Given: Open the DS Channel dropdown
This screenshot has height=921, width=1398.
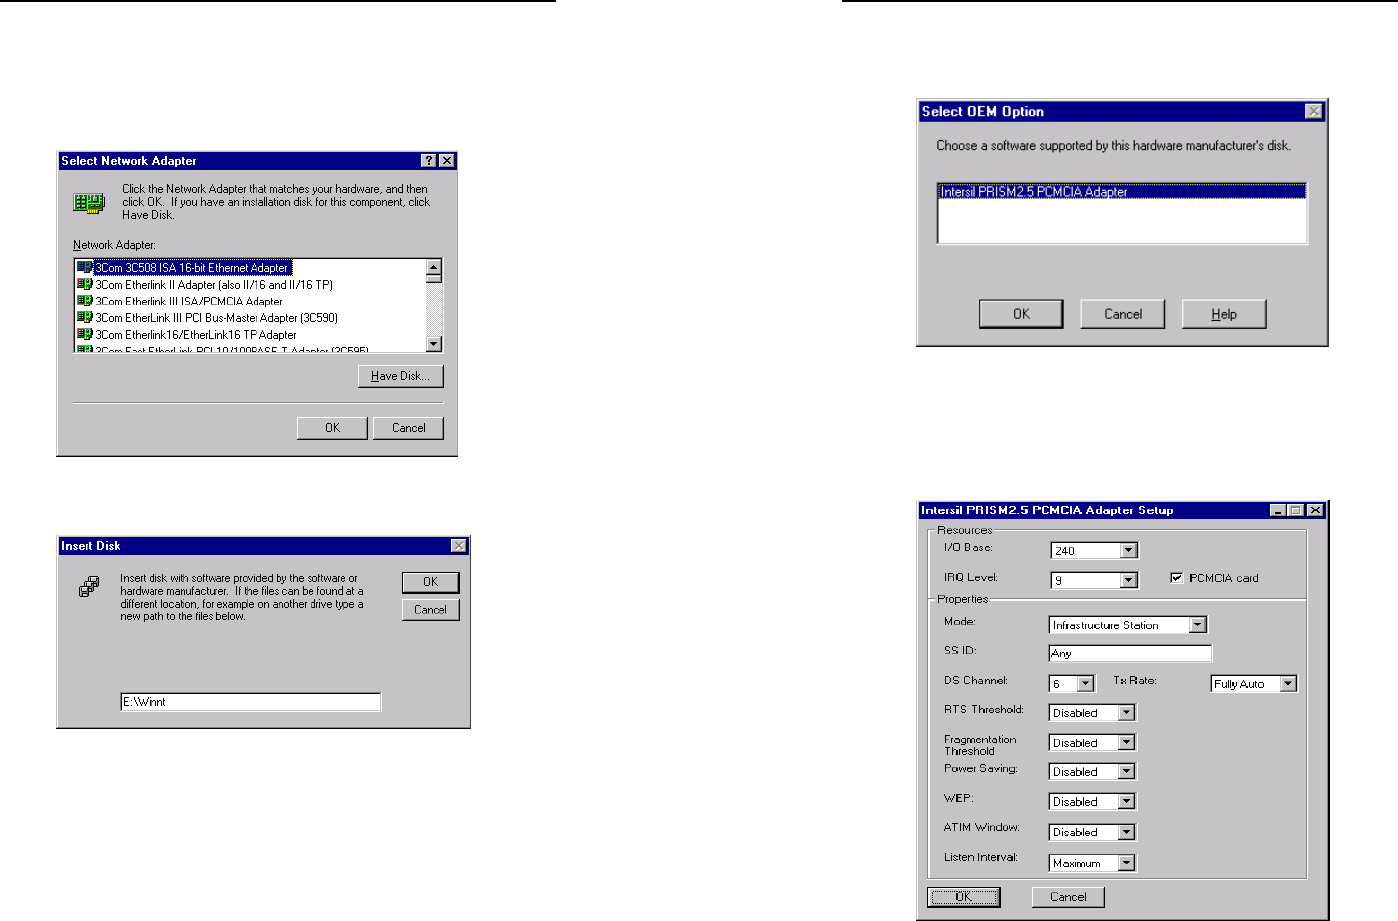Looking at the screenshot, I should click(1086, 684).
